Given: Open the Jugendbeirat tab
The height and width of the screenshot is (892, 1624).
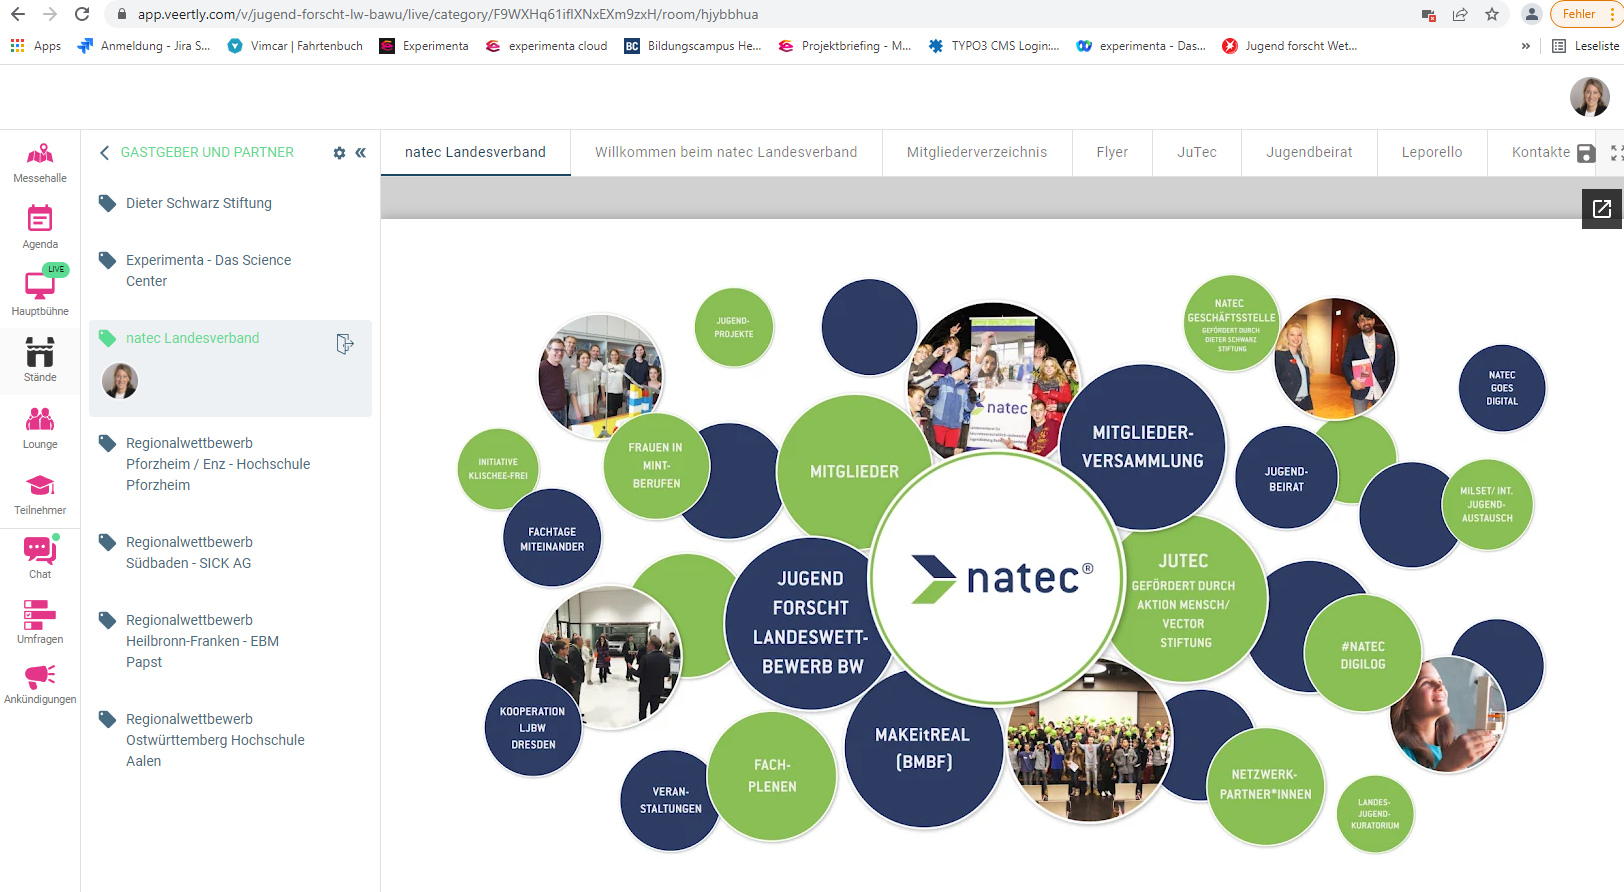Looking at the screenshot, I should click(x=1308, y=152).
